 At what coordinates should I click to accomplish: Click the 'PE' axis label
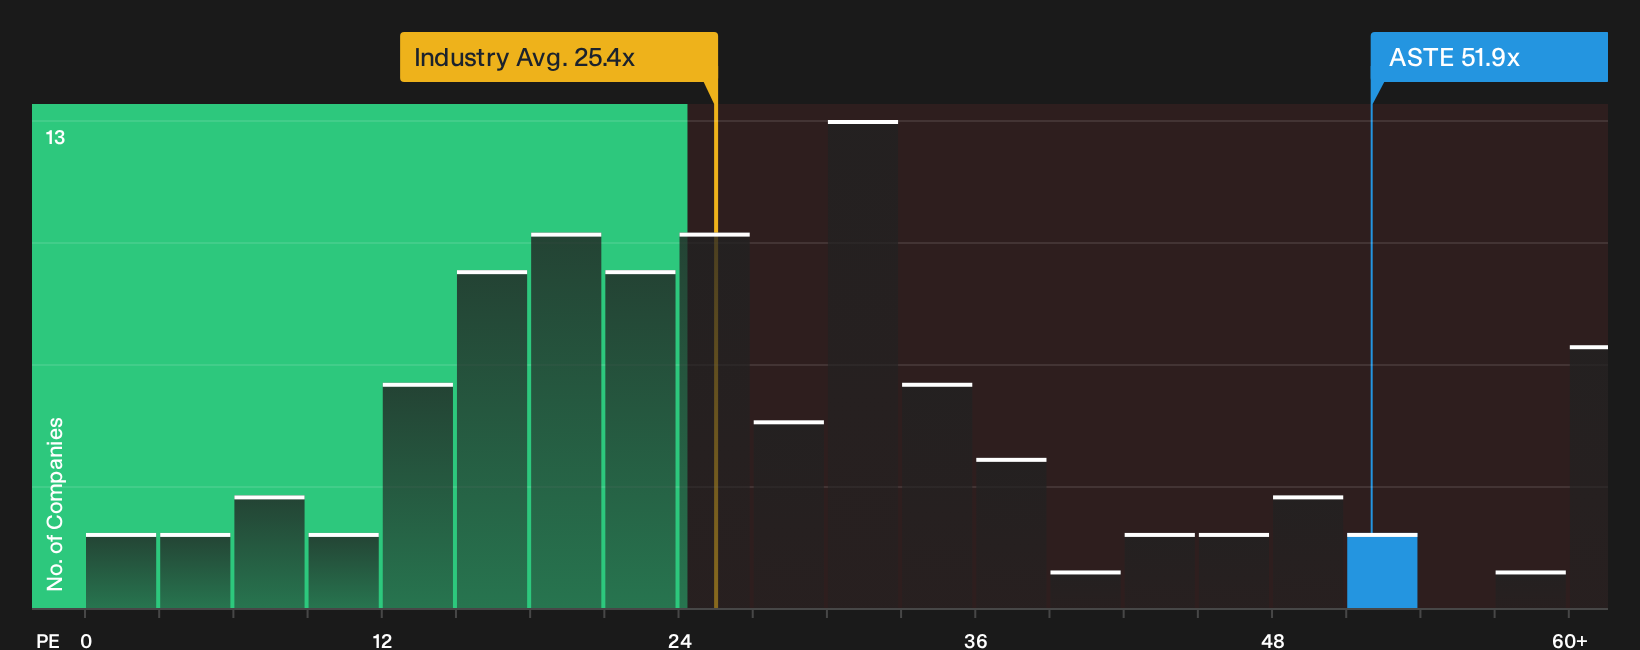click(x=47, y=641)
